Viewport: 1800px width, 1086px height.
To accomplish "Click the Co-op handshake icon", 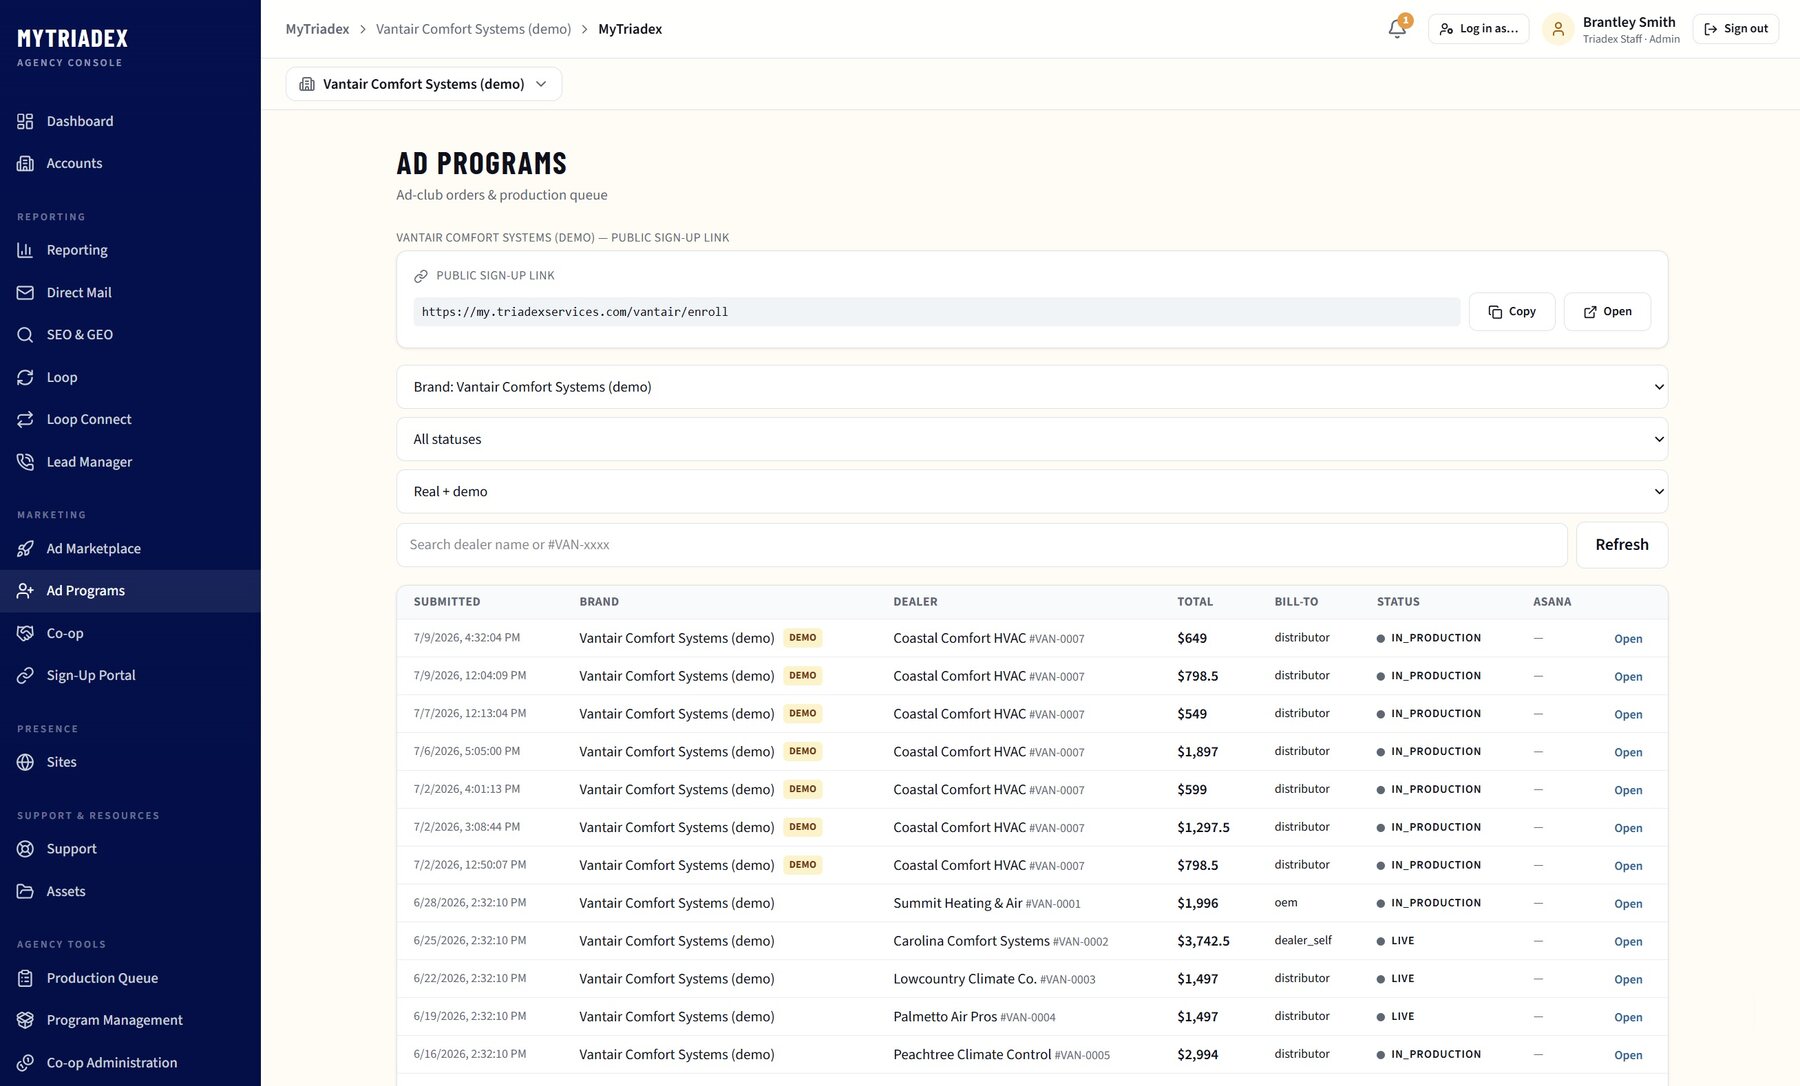I will click(x=25, y=633).
